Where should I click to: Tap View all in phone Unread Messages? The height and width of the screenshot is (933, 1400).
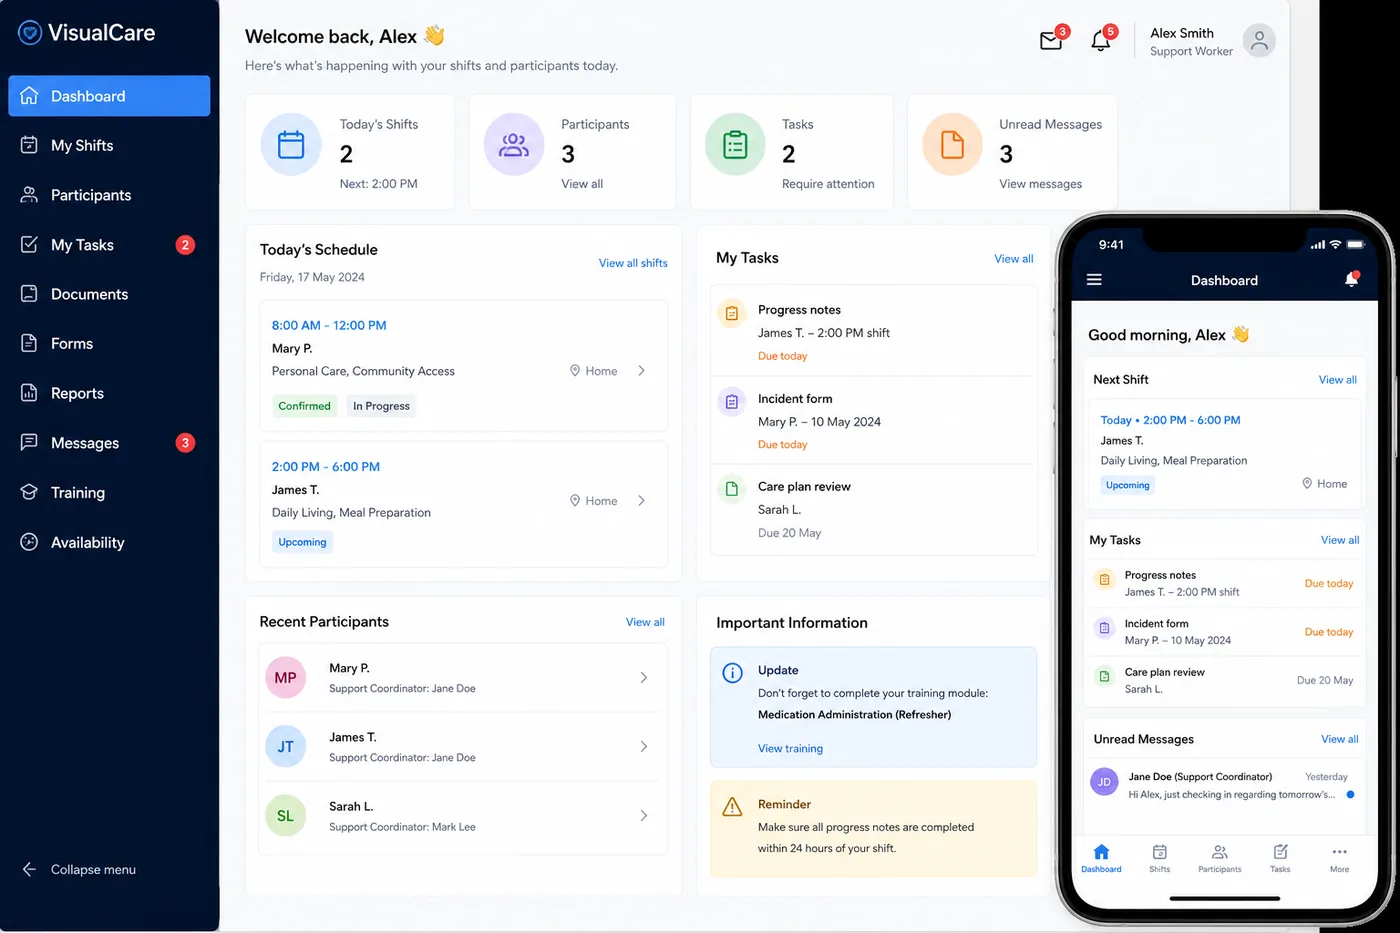[x=1339, y=739]
